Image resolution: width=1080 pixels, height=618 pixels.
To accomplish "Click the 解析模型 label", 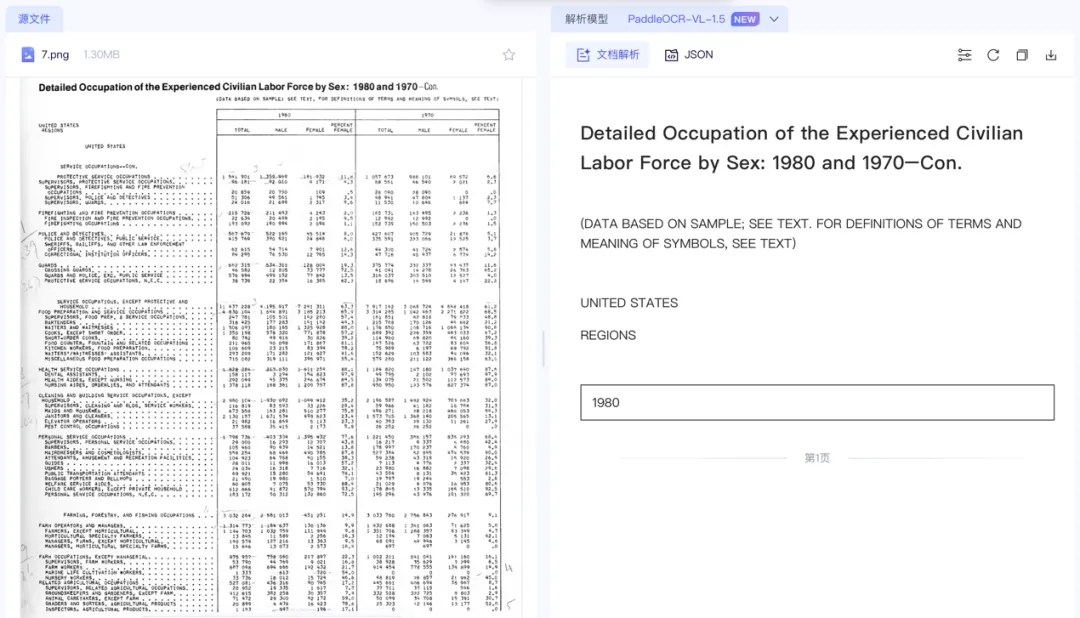I will point(586,19).
